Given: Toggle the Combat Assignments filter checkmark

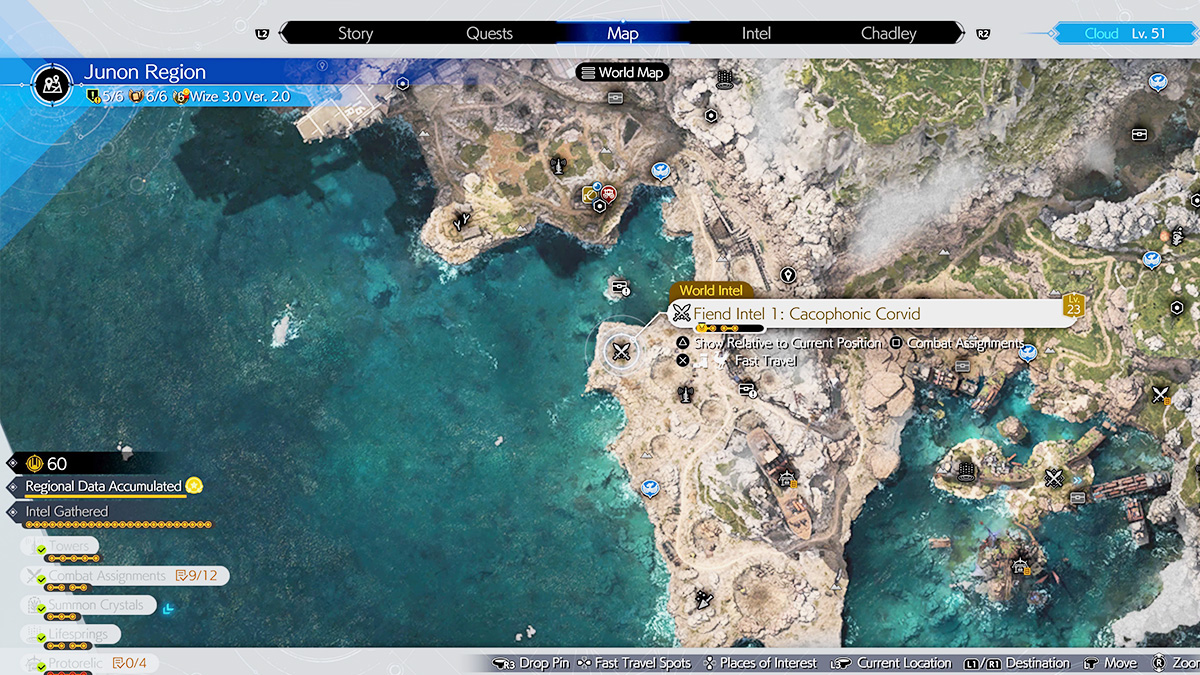Looking at the screenshot, I should [41, 579].
